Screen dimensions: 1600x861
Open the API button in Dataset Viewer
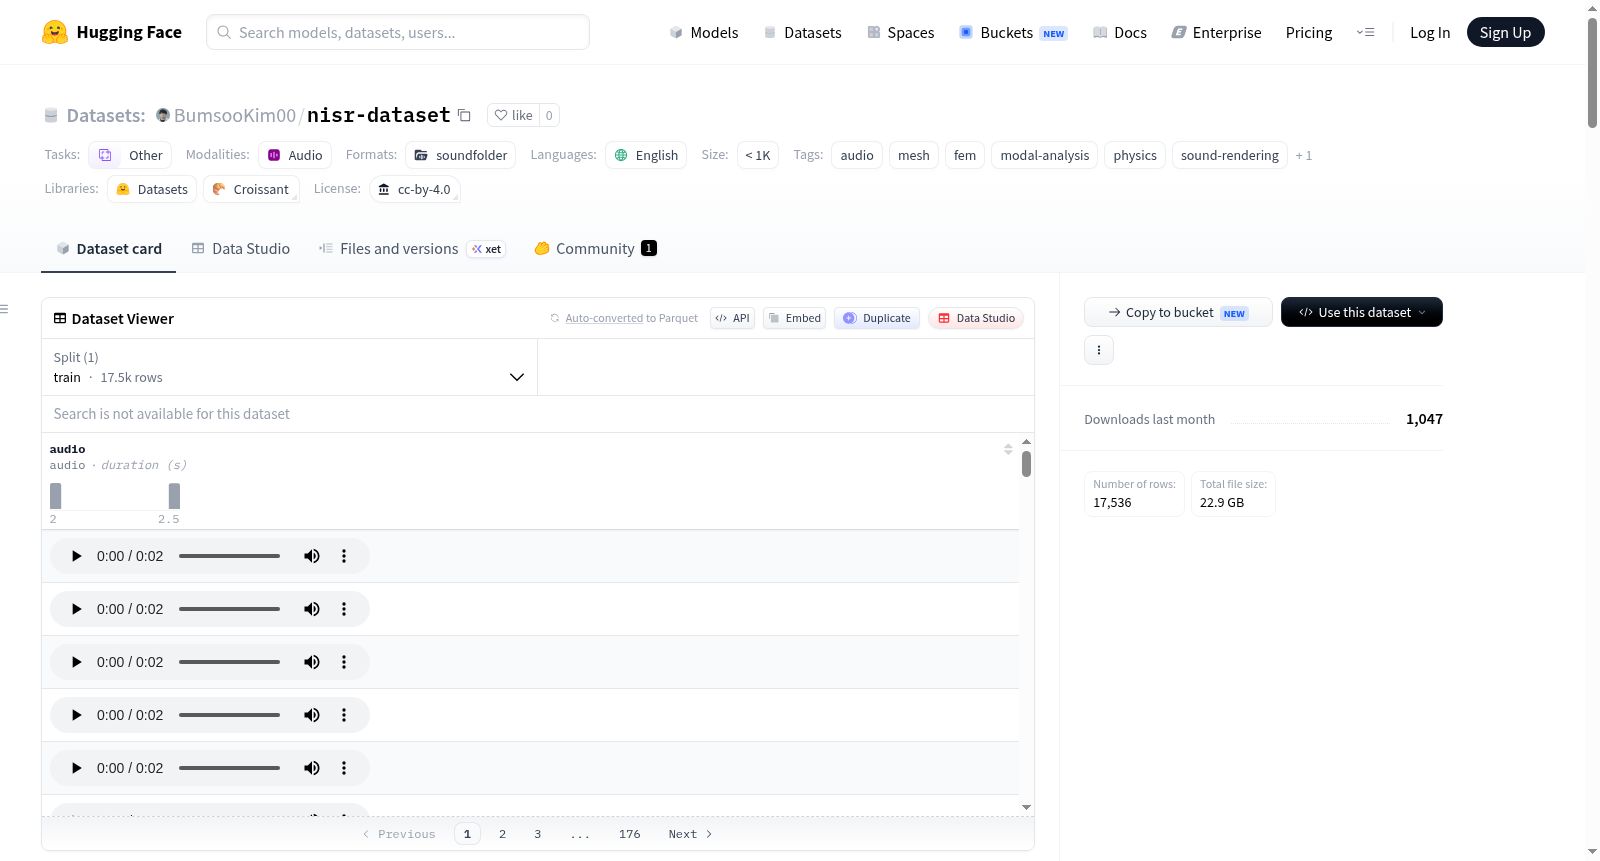[x=732, y=318]
